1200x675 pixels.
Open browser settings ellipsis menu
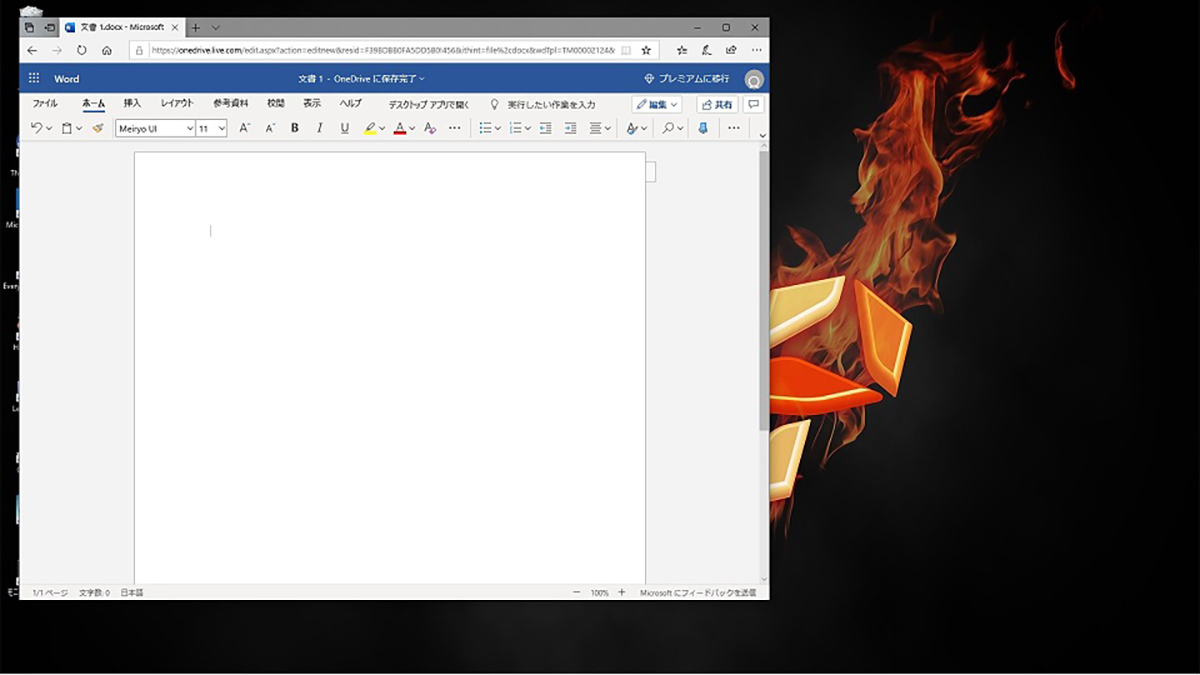point(756,49)
